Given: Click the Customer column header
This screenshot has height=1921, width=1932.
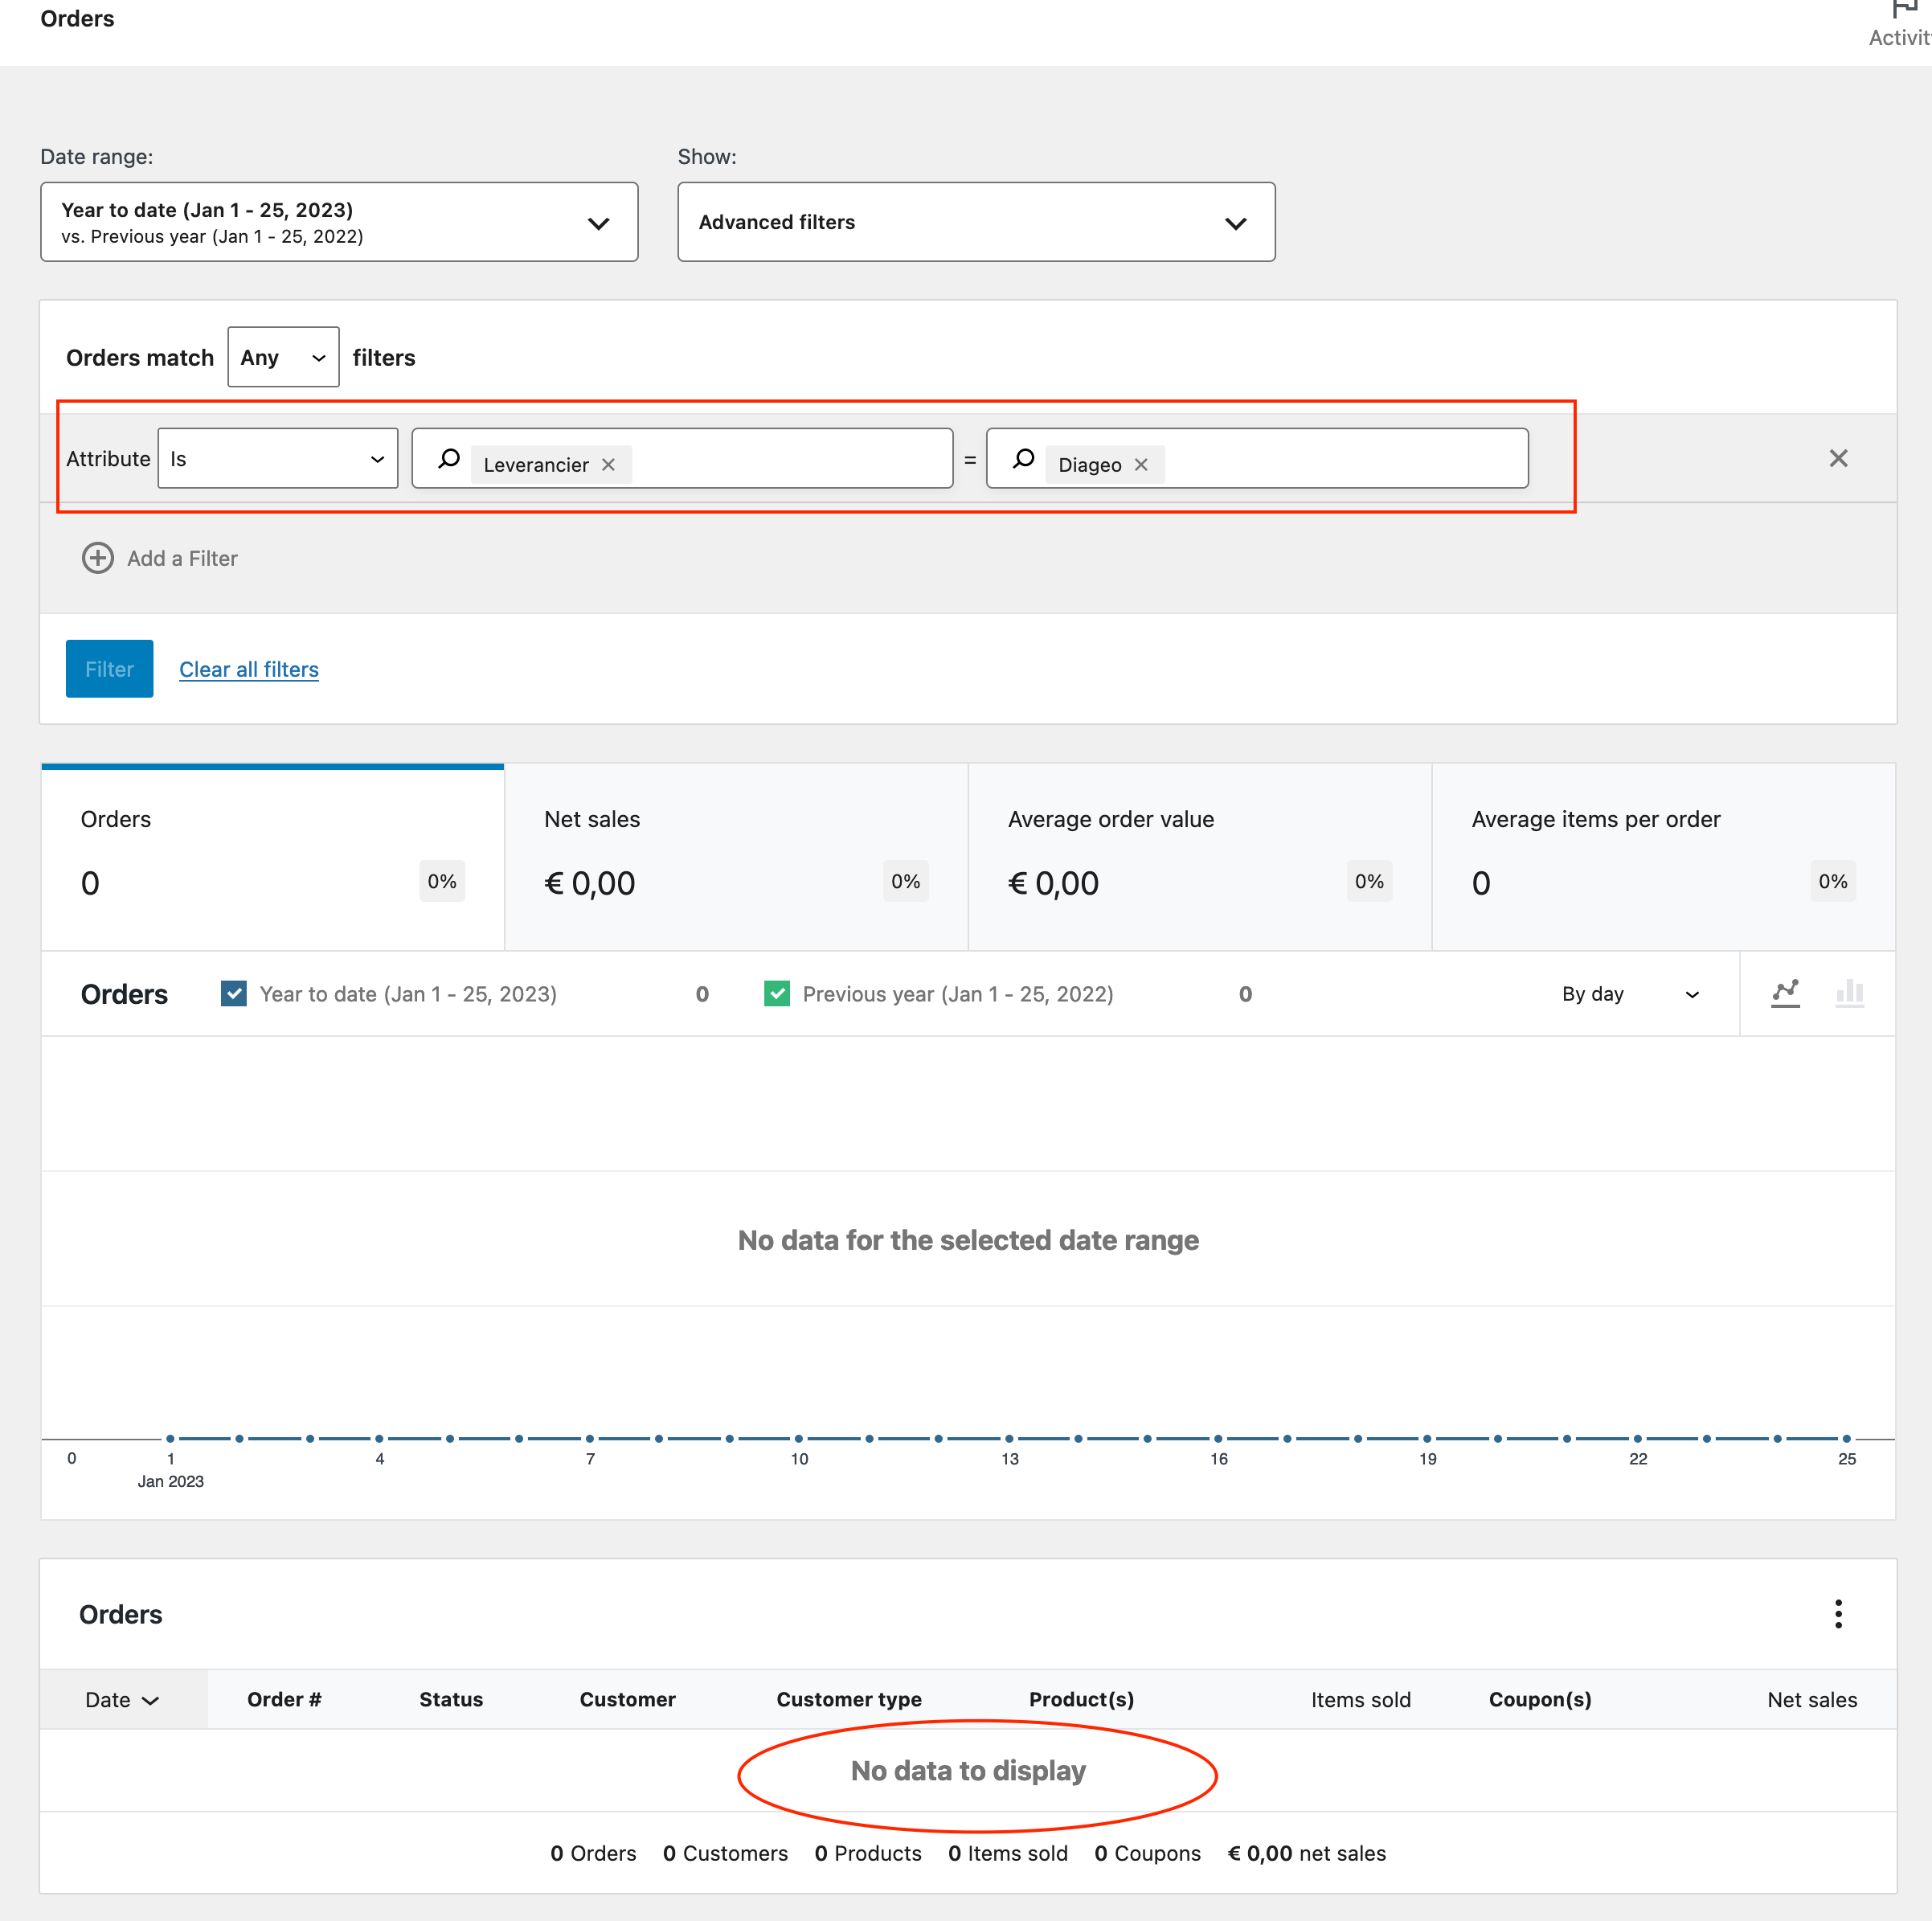Looking at the screenshot, I should tap(627, 1700).
